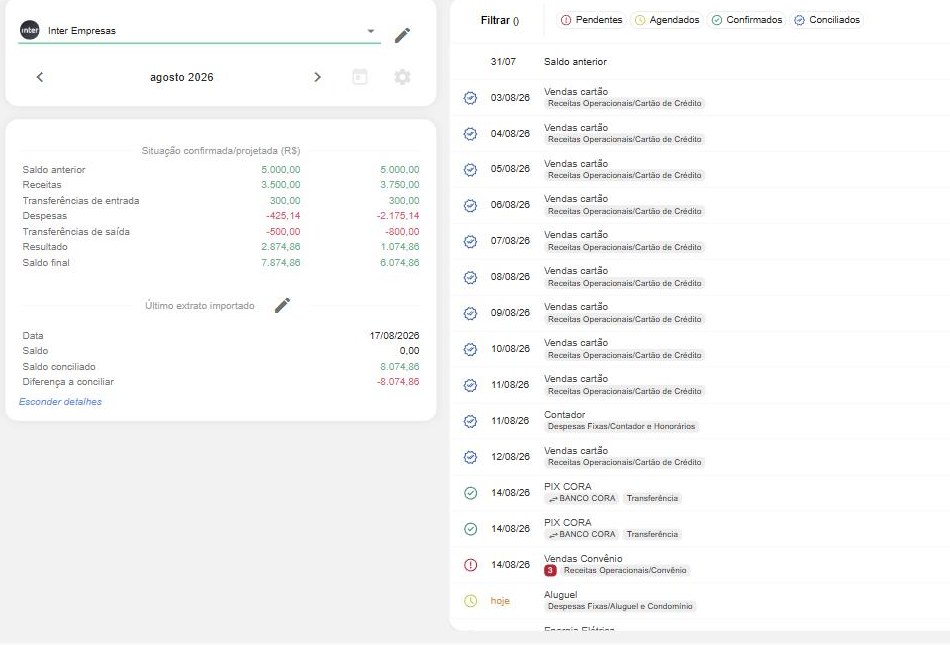Click the red 3 badge on Vendas Convênio

click(x=550, y=571)
